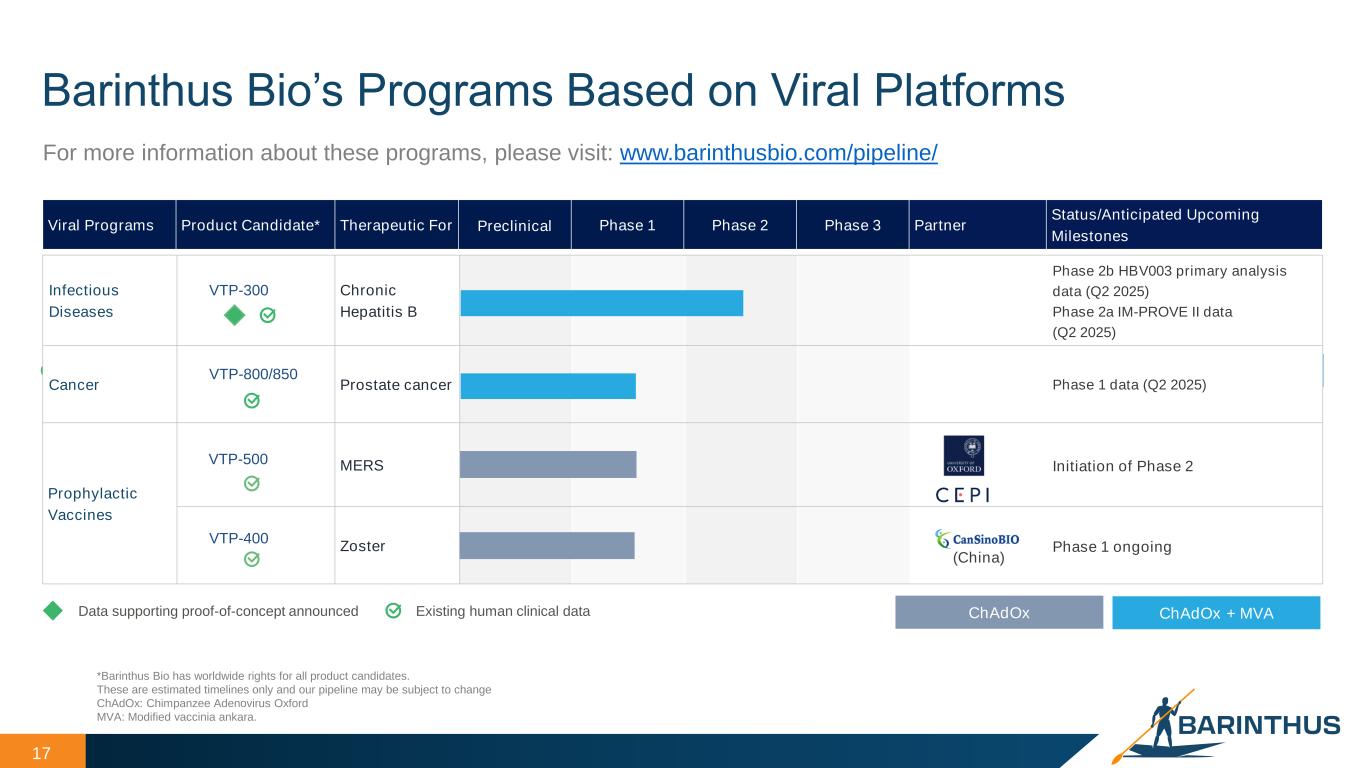Click the VTP-300 product candidate label
Screen dimensions: 1365x768
(238, 290)
